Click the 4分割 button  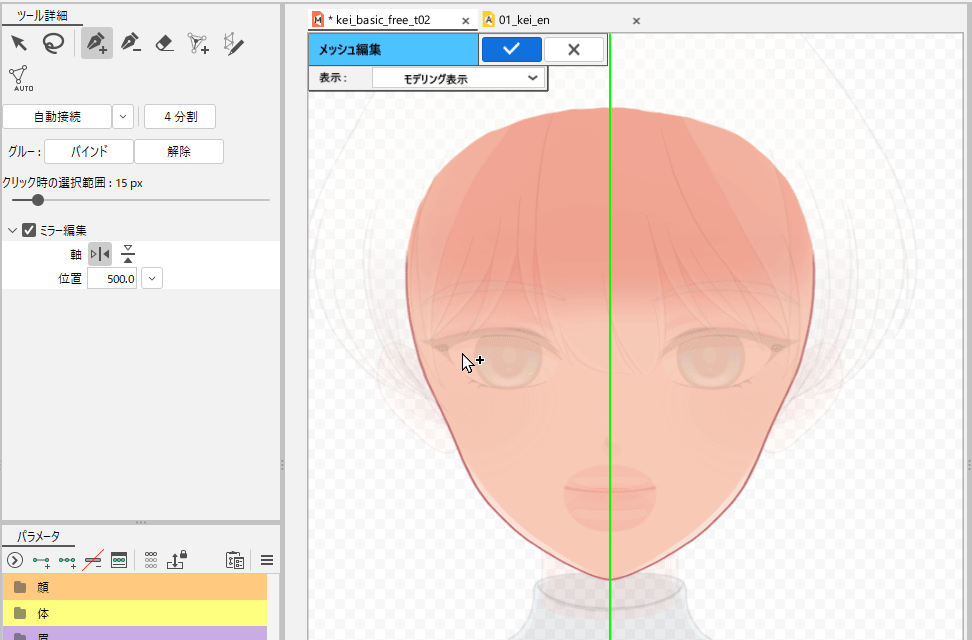180,117
